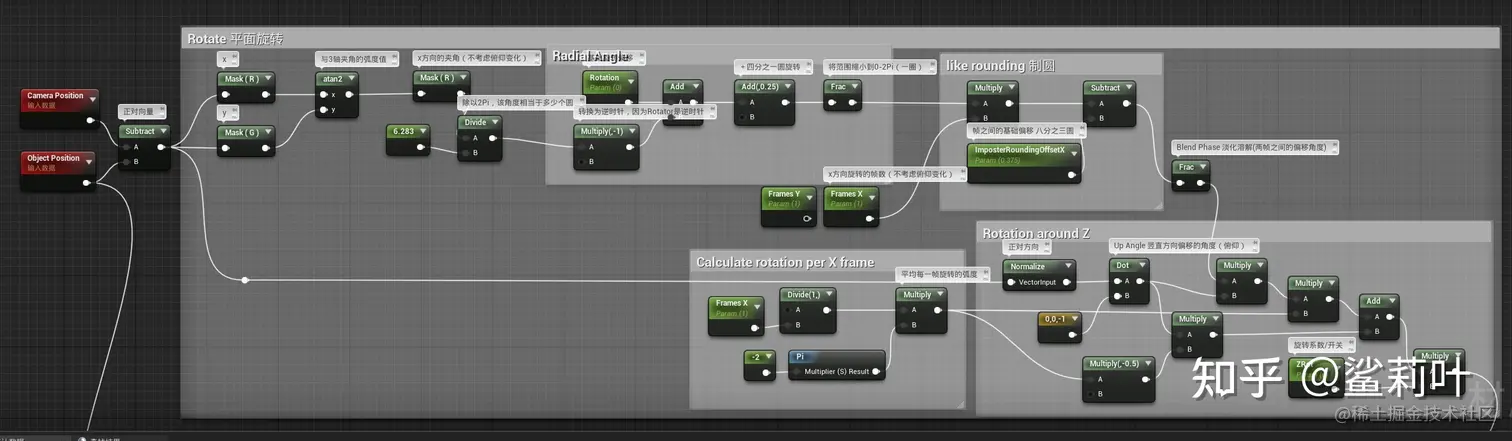Viewport: 1512px width, 441px height.
Task: Click the atan2 x input pin
Action: click(322, 95)
